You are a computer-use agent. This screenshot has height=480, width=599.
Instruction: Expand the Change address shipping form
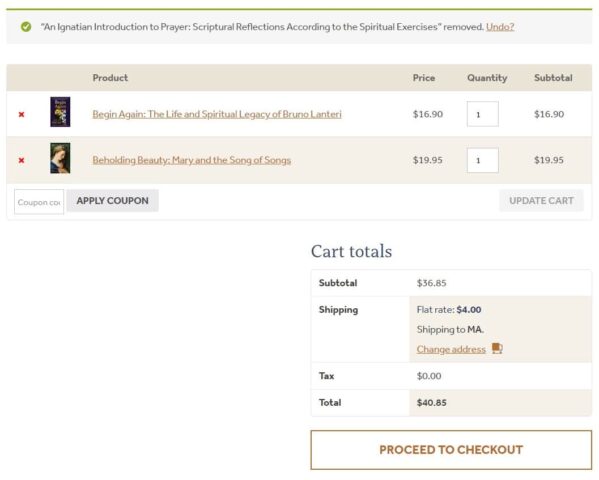pyautogui.click(x=451, y=349)
